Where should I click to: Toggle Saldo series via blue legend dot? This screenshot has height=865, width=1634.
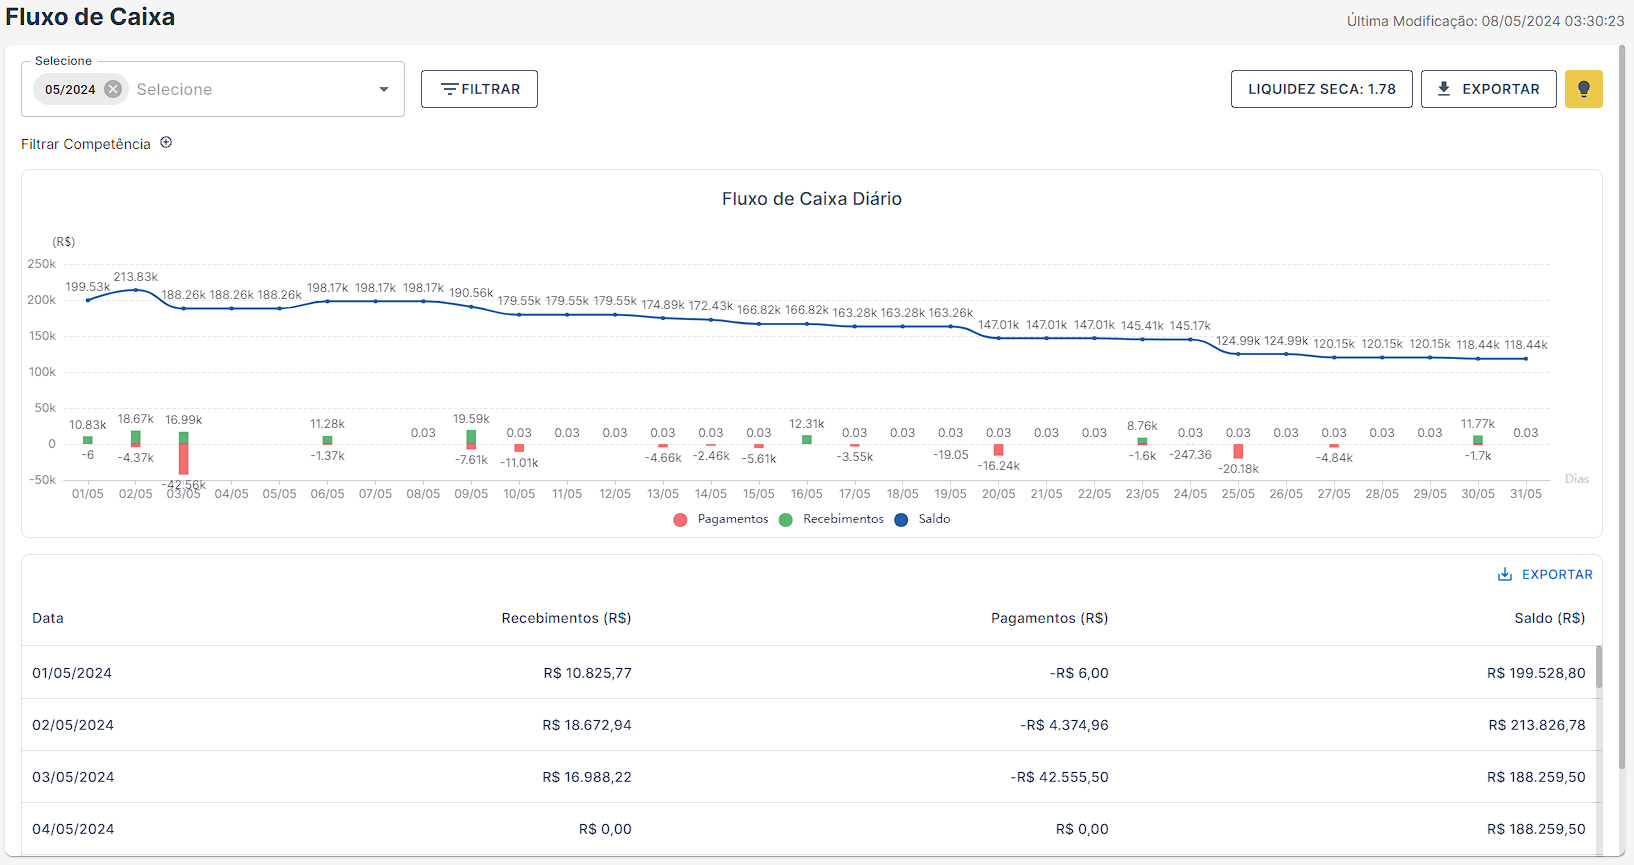click(x=901, y=520)
